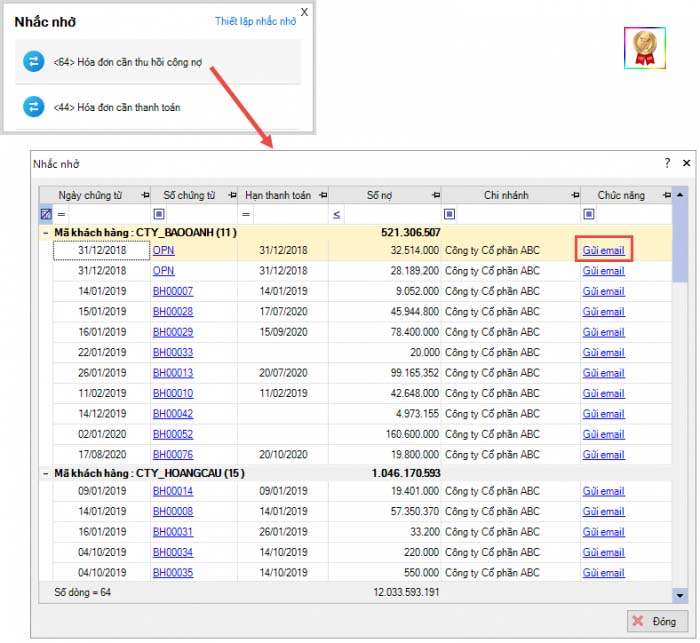Send email for voucher BH00013
Viewport: 700px width, 643px height.
click(x=604, y=373)
